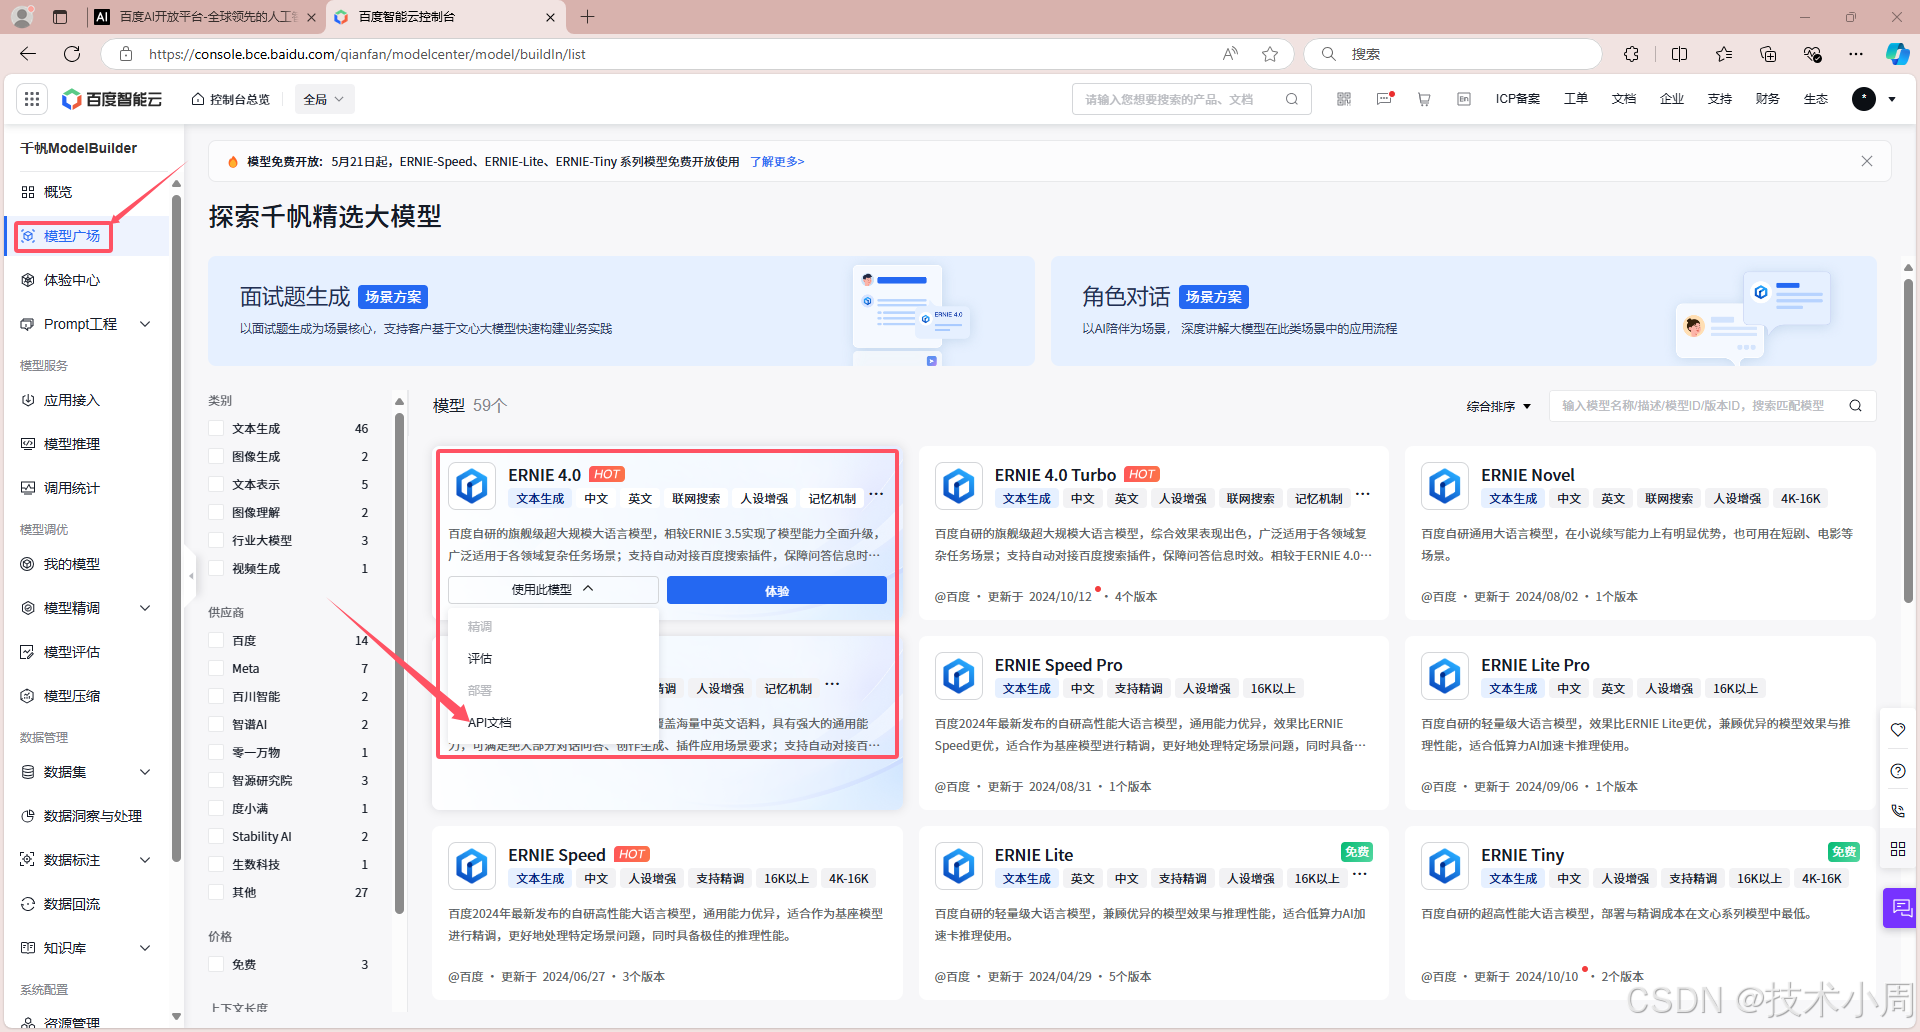Viewport: 1920px width, 1032px height.
Task: Open the Copilot sidebar icon
Action: pyautogui.click(x=1897, y=54)
